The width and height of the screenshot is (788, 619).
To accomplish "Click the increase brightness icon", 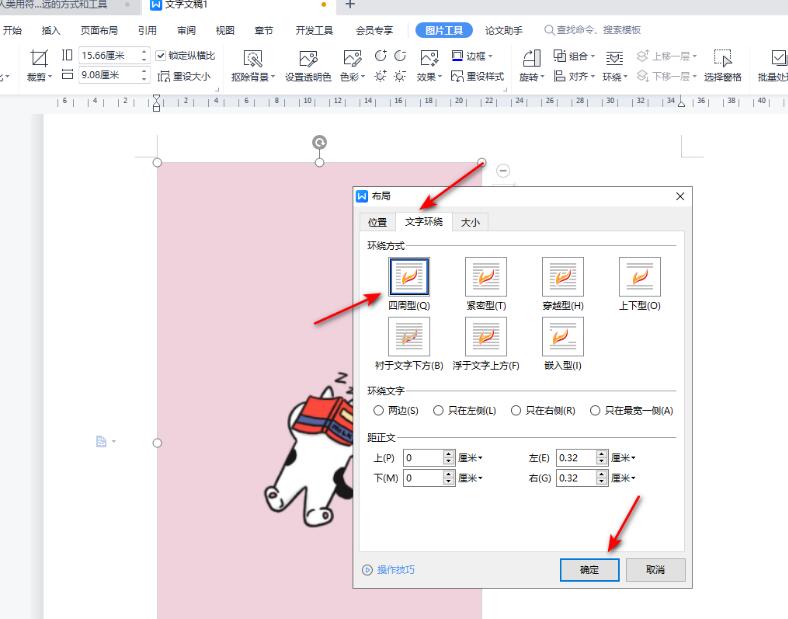I will [x=380, y=76].
